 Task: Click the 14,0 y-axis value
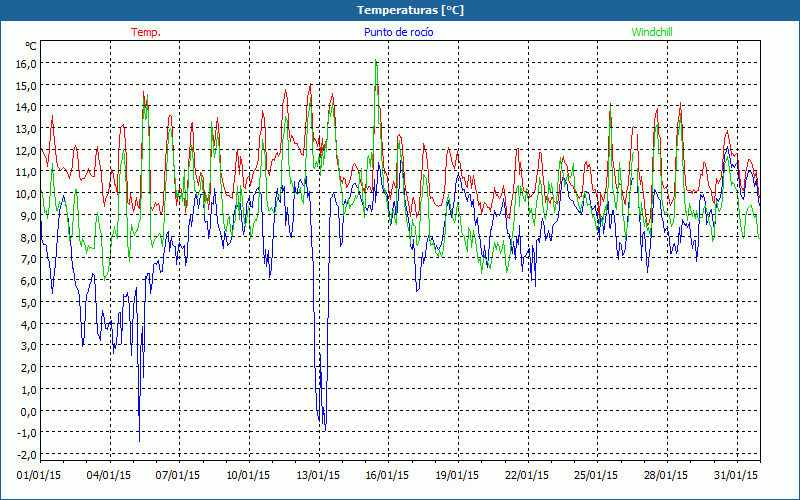click(x=27, y=107)
